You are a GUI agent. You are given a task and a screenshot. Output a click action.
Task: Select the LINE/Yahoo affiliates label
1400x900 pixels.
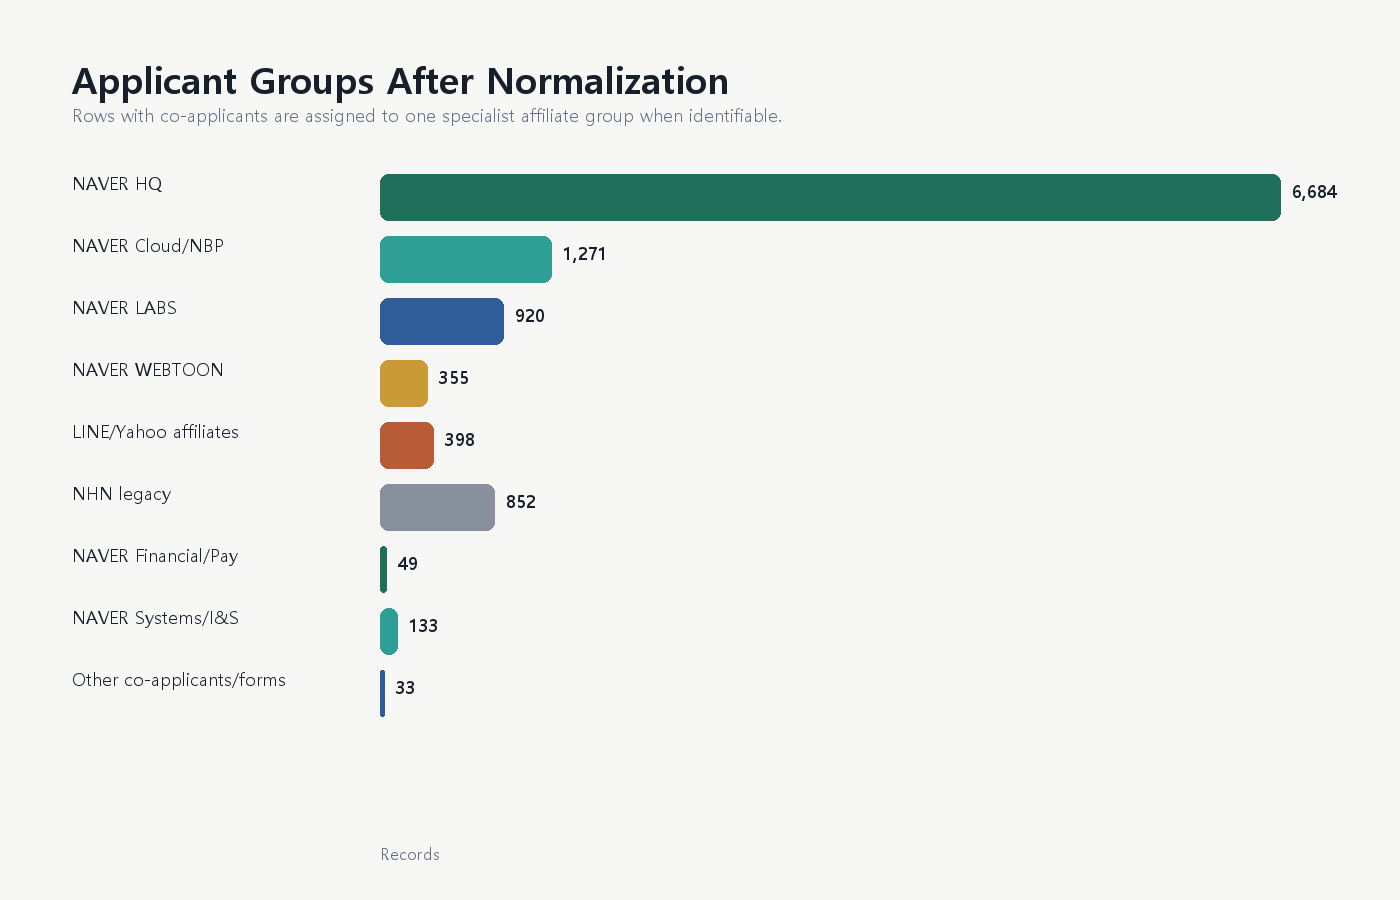(x=156, y=432)
